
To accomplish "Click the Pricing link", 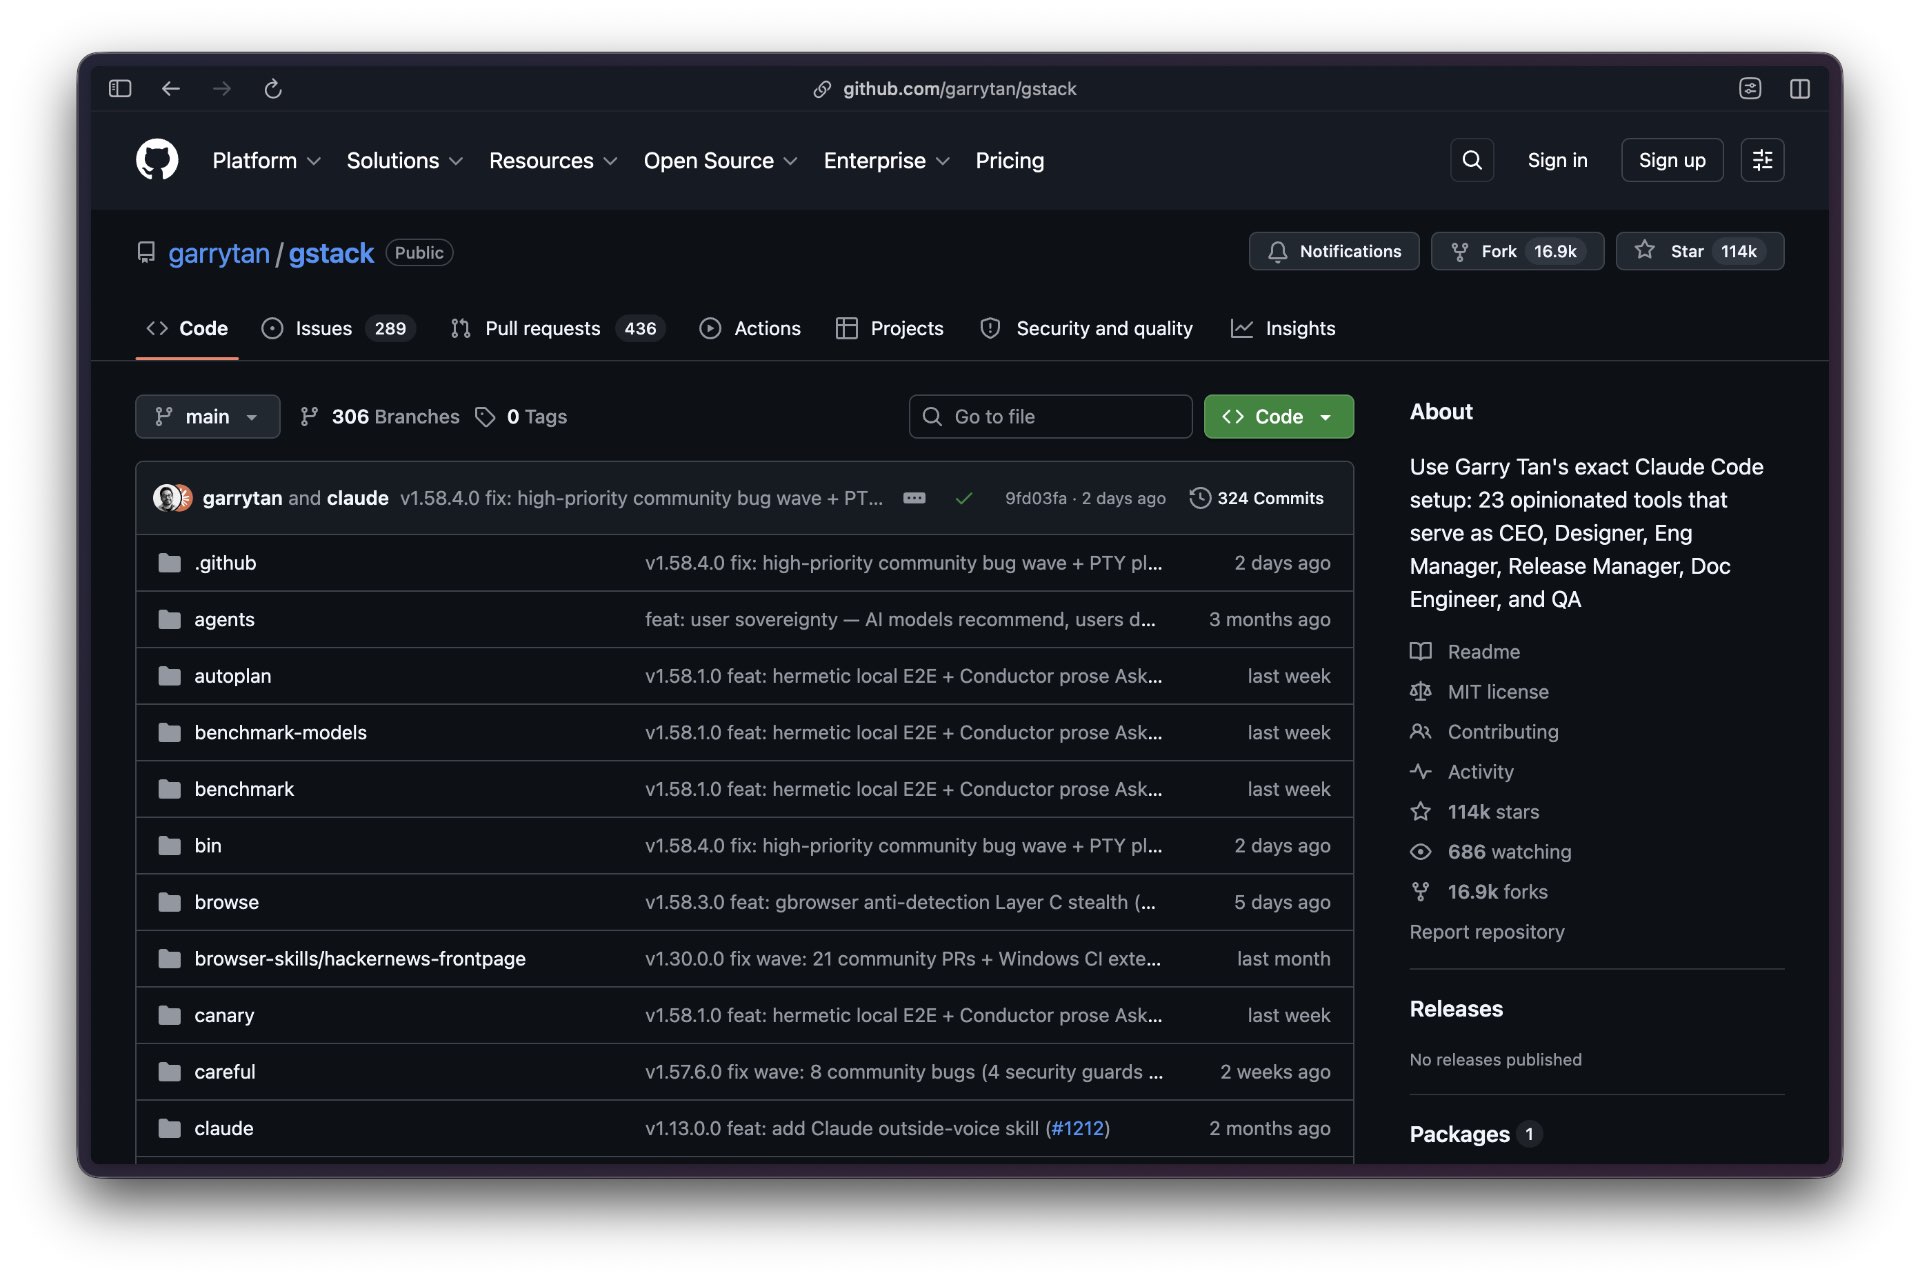I will (1010, 161).
